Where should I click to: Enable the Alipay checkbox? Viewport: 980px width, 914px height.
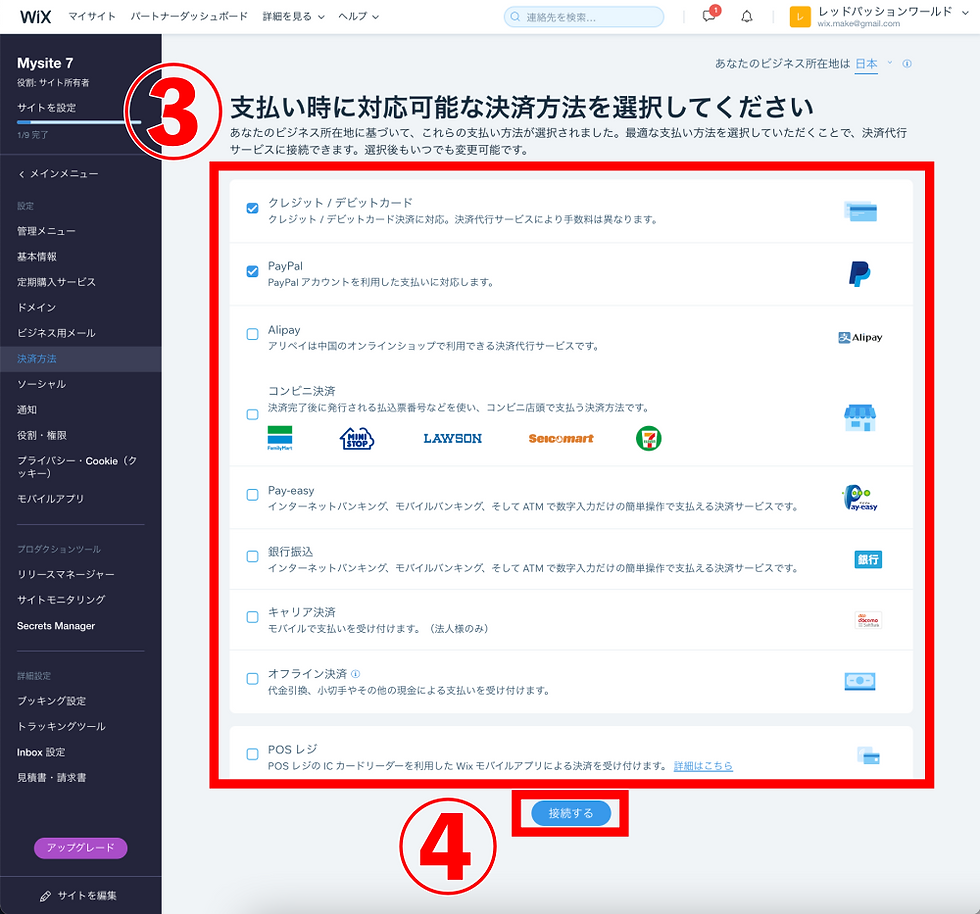pos(252,334)
